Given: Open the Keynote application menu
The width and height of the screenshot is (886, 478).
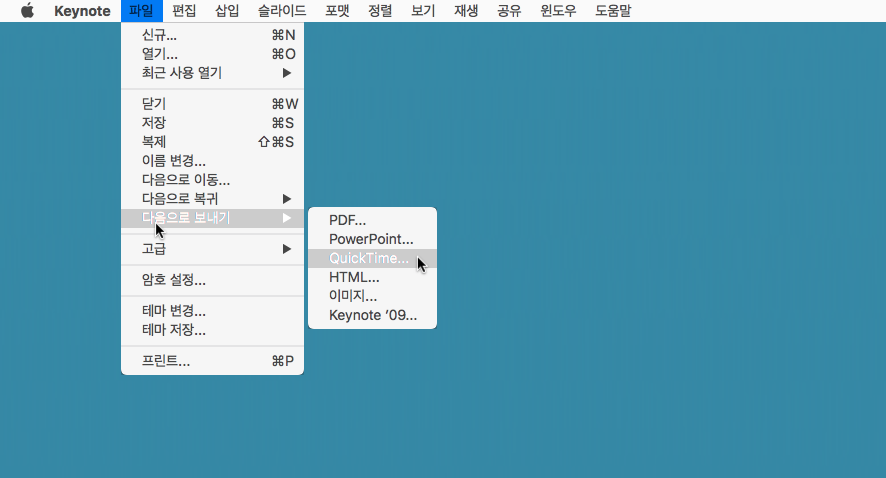Looking at the screenshot, I should pos(82,11).
